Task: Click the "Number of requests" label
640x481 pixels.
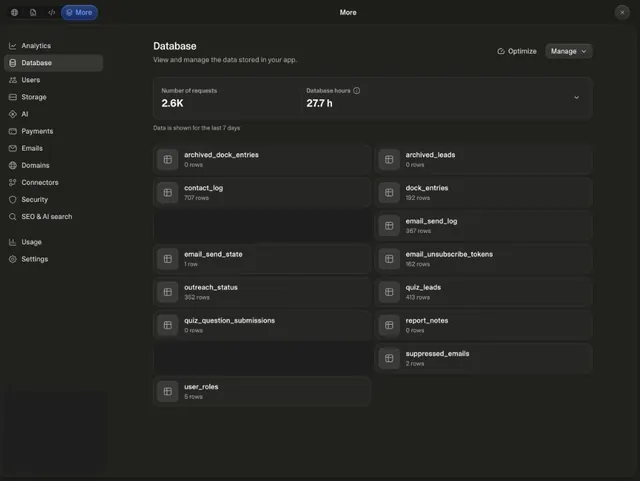Action: coord(189,91)
